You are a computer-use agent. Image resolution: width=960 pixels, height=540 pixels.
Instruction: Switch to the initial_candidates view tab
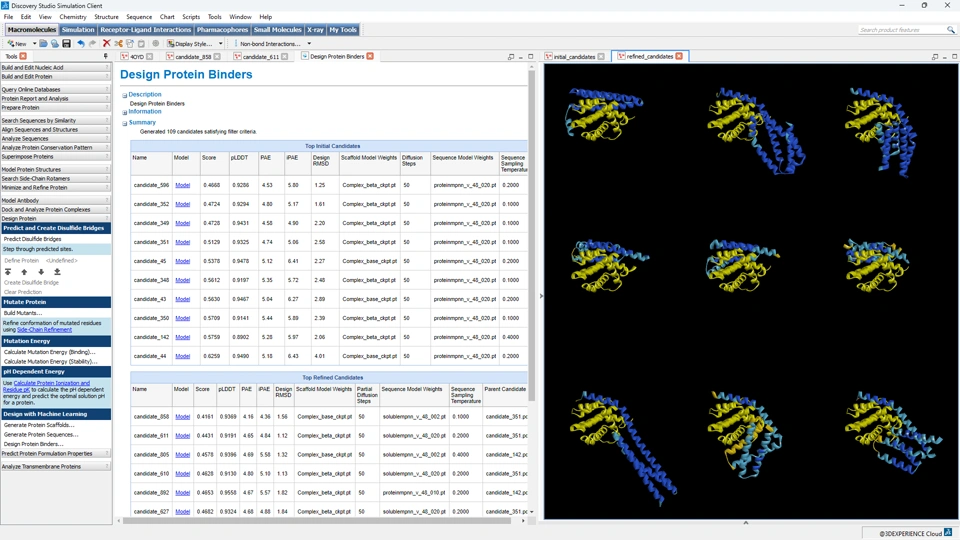pyautogui.click(x=574, y=56)
